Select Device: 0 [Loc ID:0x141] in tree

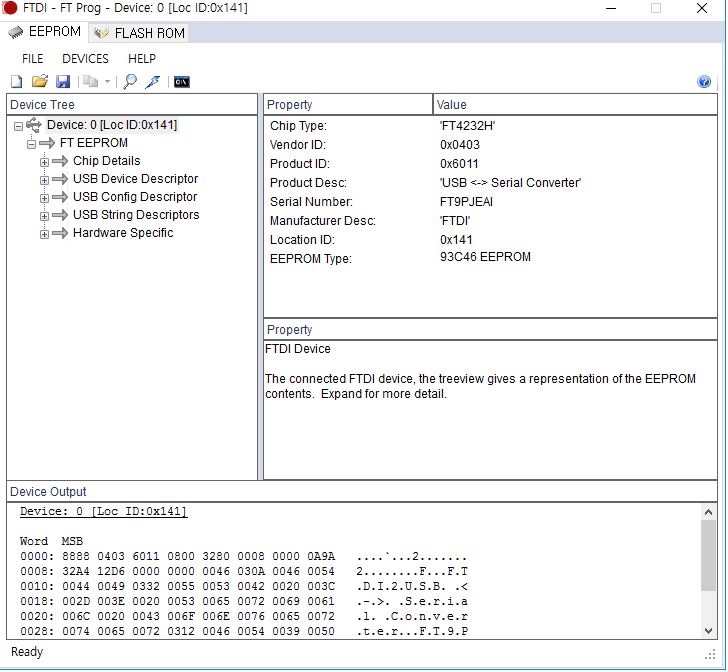[x=112, y=125]
